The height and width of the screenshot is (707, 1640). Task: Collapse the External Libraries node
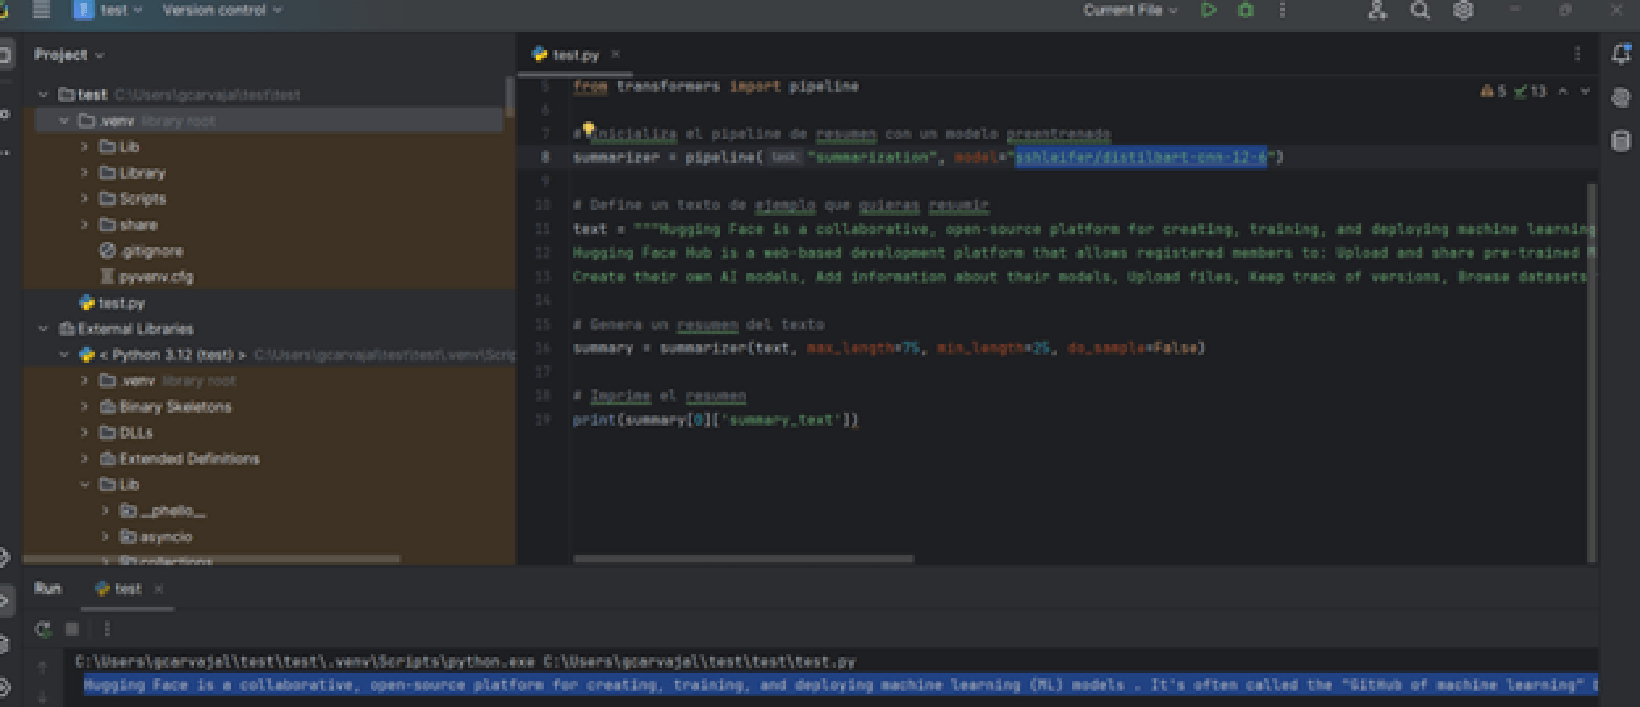[43, 329]
